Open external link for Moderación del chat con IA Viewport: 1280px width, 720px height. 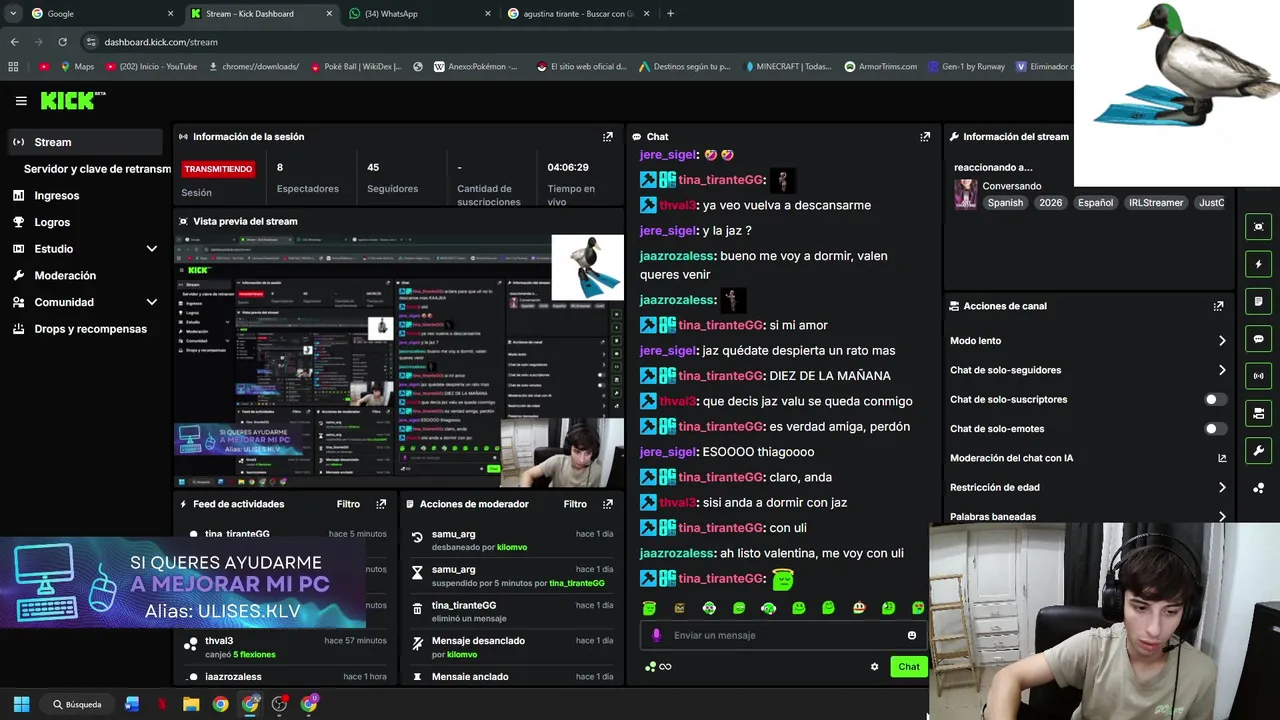coord(1221,458)
